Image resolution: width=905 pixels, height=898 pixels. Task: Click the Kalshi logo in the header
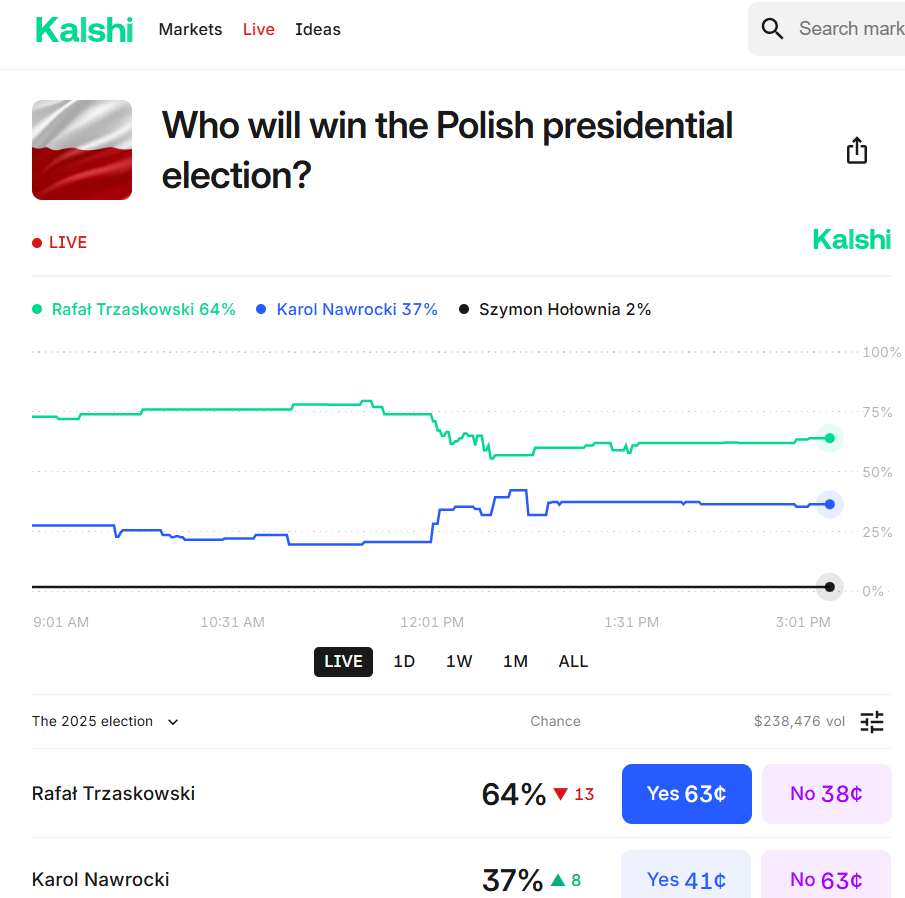tap(84, 30)
